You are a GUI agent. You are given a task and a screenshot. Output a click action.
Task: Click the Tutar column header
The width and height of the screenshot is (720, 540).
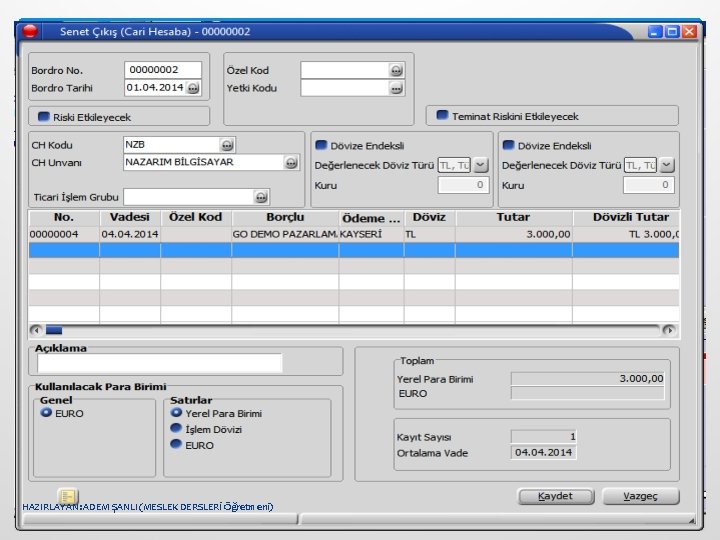tap(514, 218)
